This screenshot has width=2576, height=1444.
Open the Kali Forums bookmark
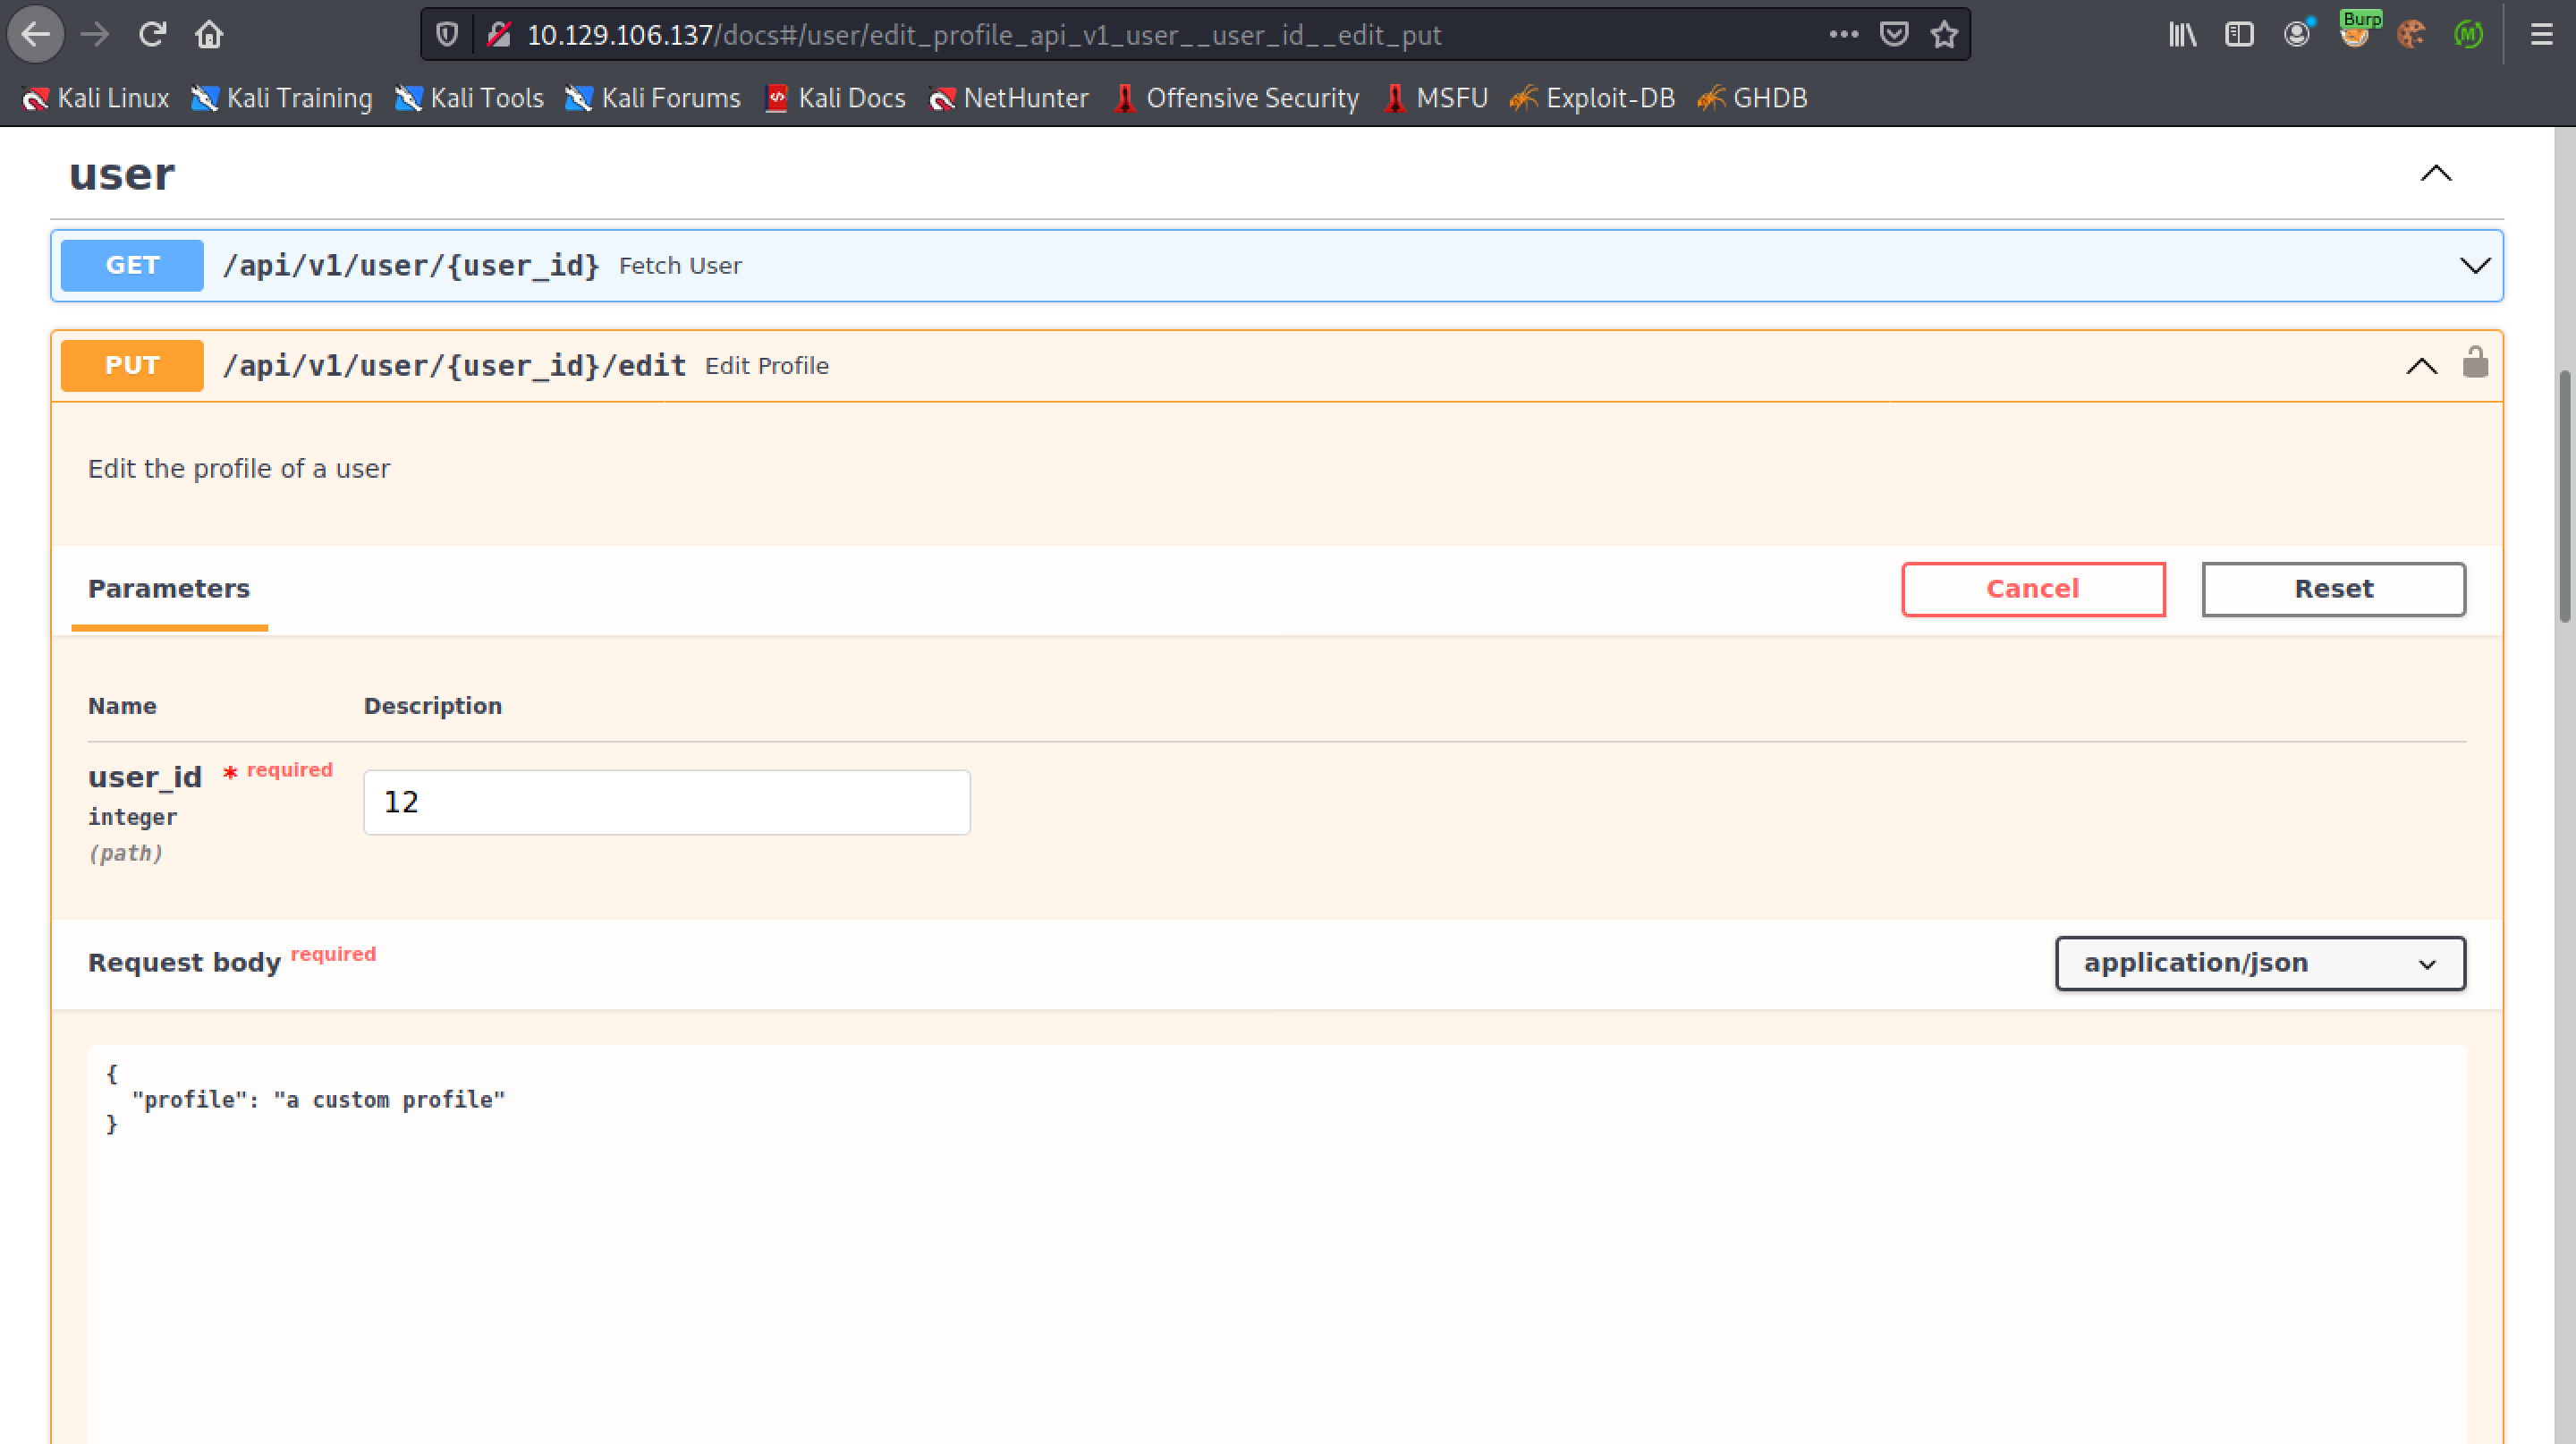(653, 98)
